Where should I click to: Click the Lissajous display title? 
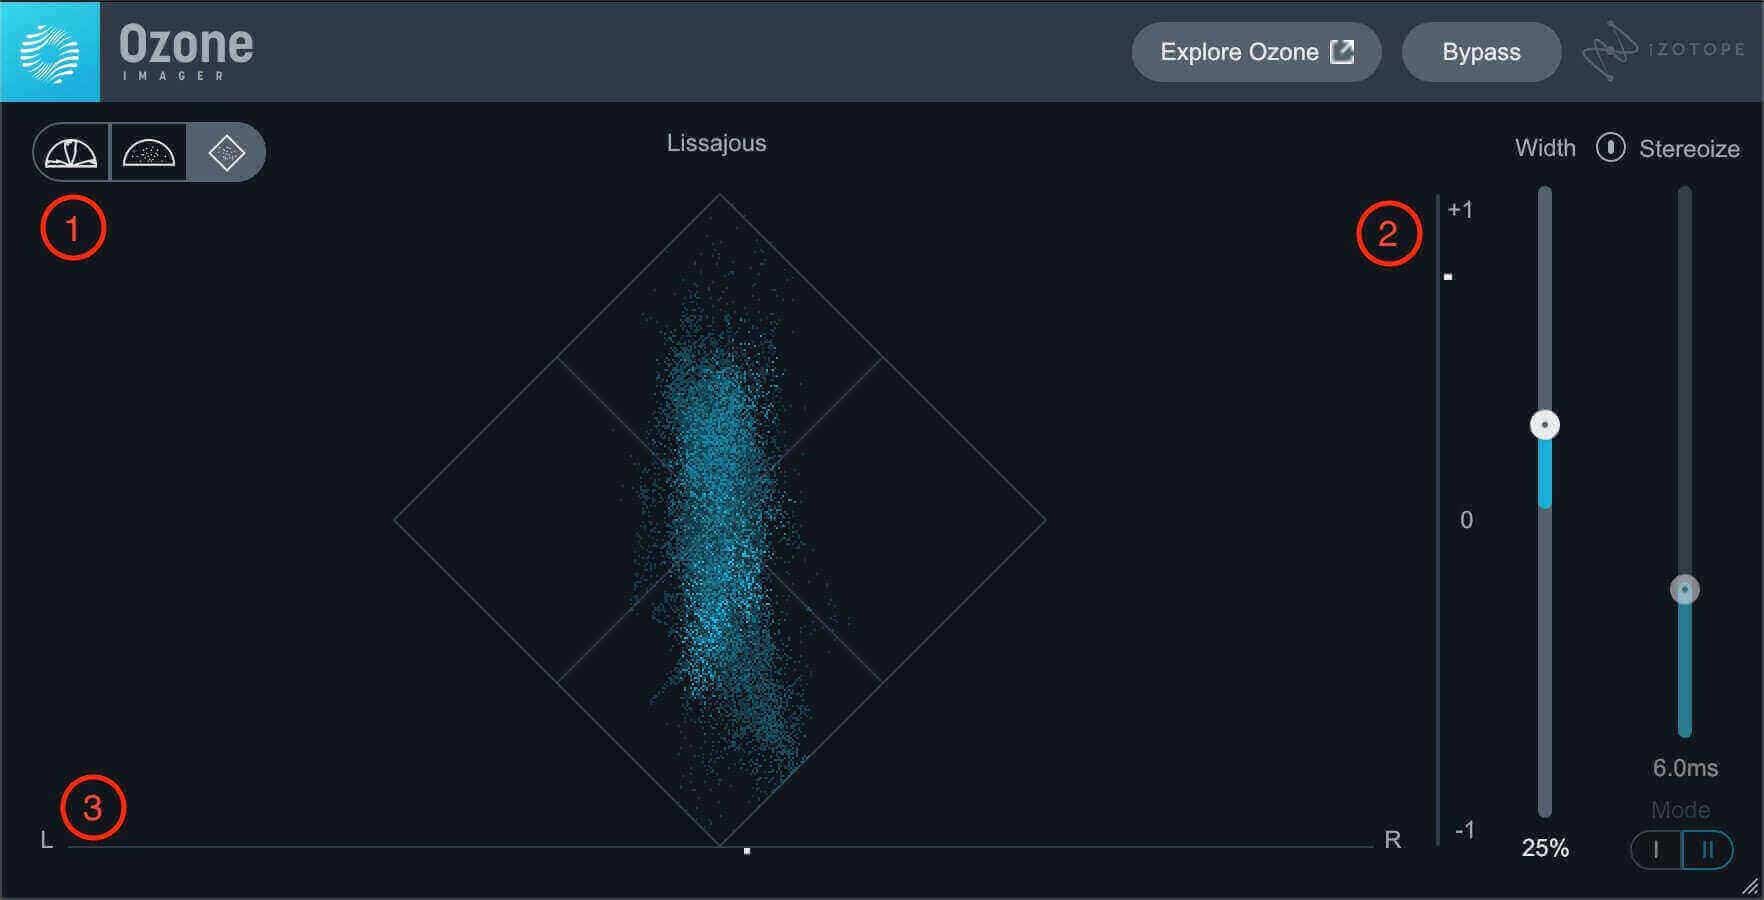coord(717,143)
